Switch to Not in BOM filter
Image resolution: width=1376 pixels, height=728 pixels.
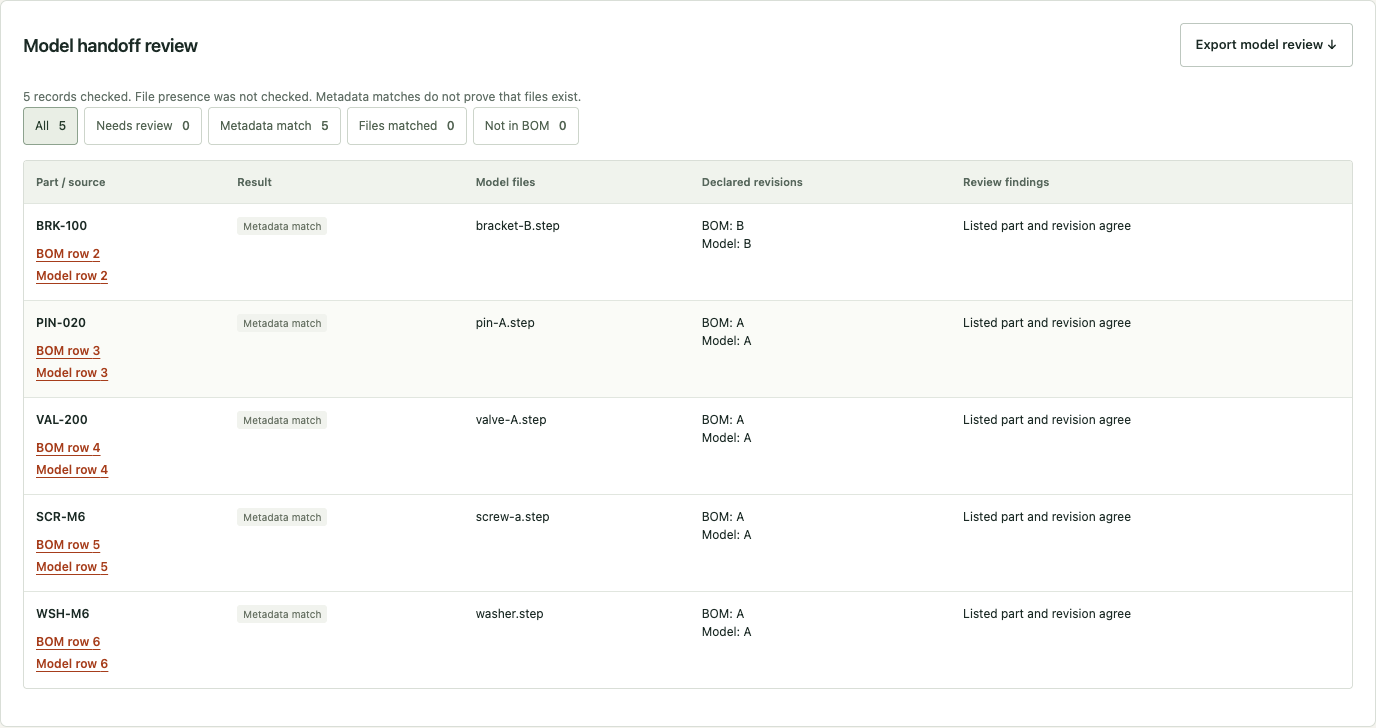[x=526, y=126]
